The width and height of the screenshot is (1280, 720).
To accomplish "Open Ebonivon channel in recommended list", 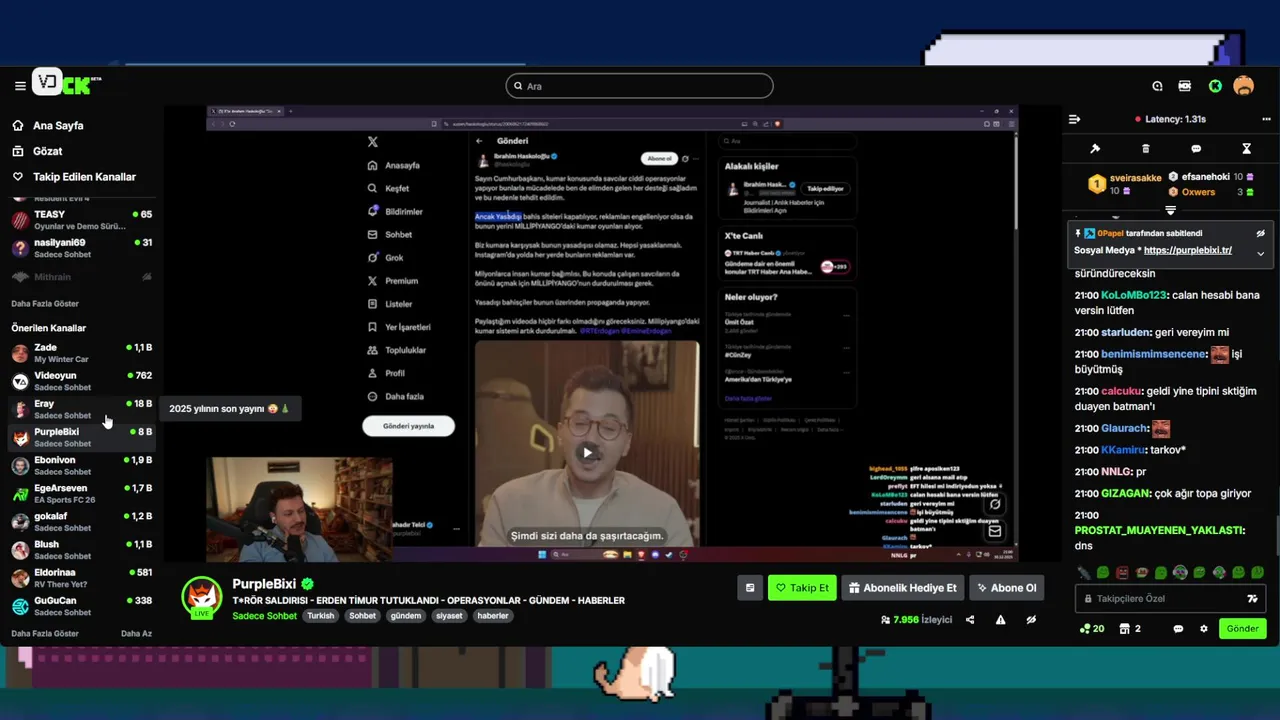I will point(82,465).
